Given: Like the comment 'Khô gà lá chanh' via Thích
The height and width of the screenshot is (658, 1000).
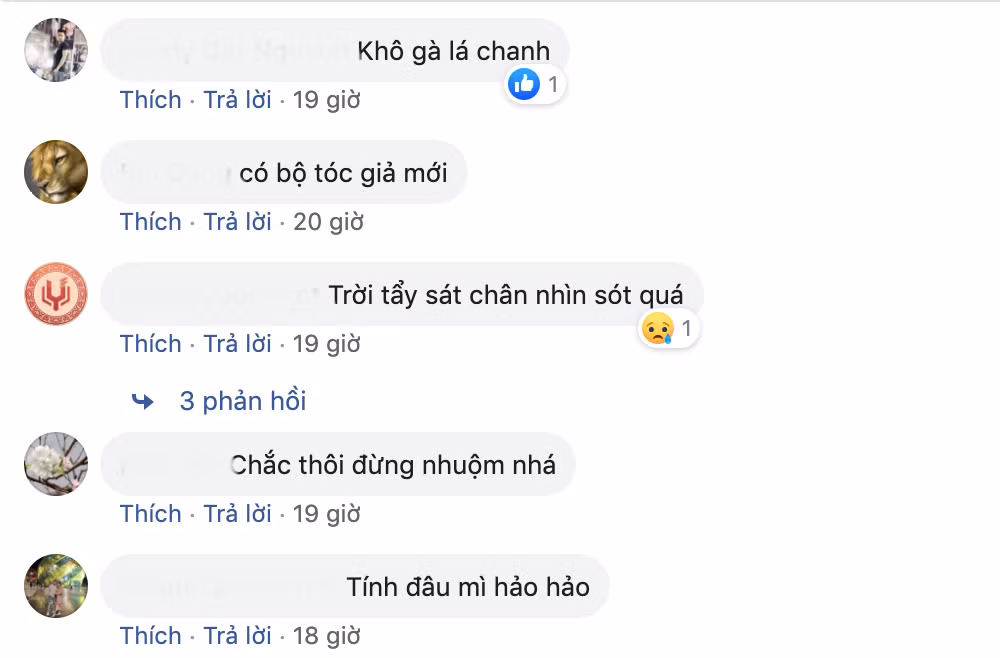Looking at the screenshot, I should tap(151, 100).
